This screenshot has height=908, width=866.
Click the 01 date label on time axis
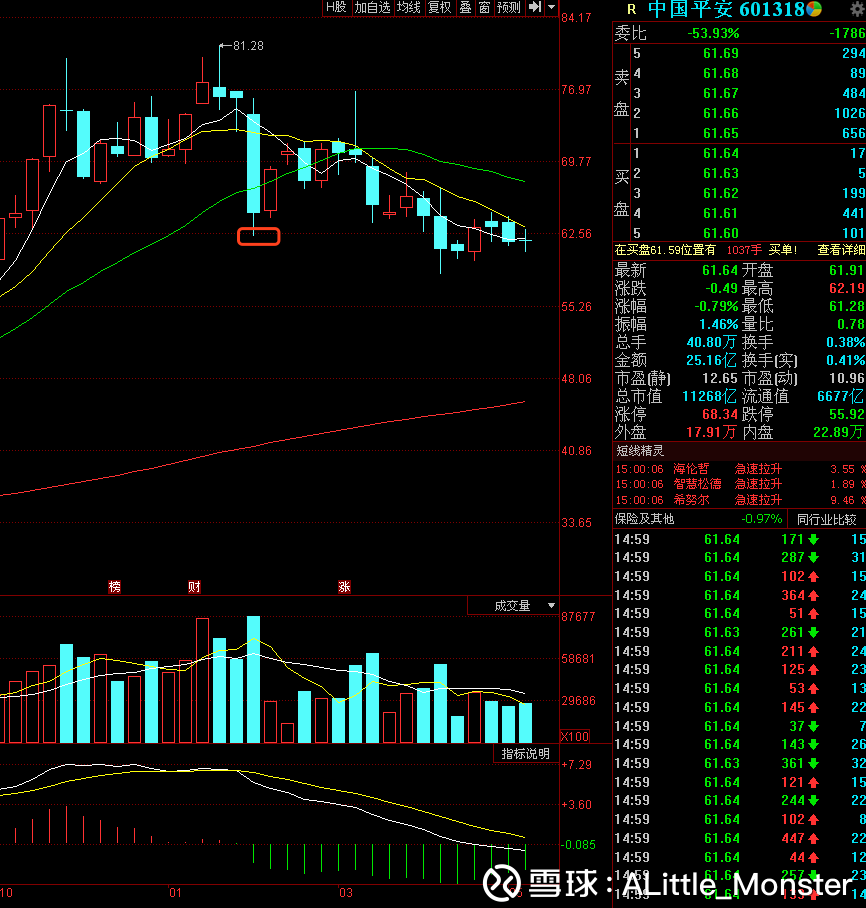click(176, 893)
